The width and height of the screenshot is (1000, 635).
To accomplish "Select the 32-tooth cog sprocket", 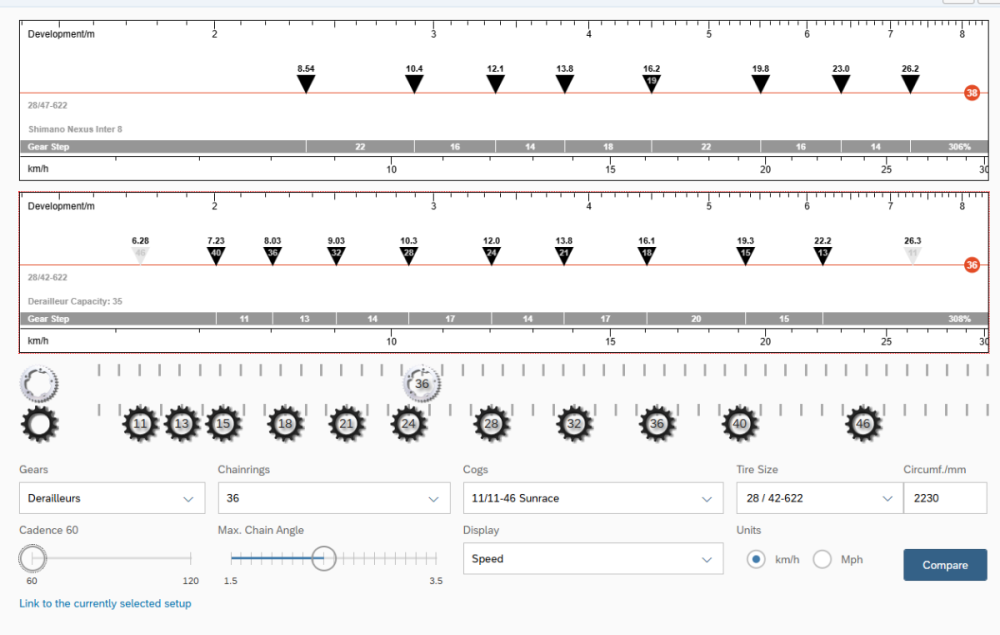I will (574, 424).
